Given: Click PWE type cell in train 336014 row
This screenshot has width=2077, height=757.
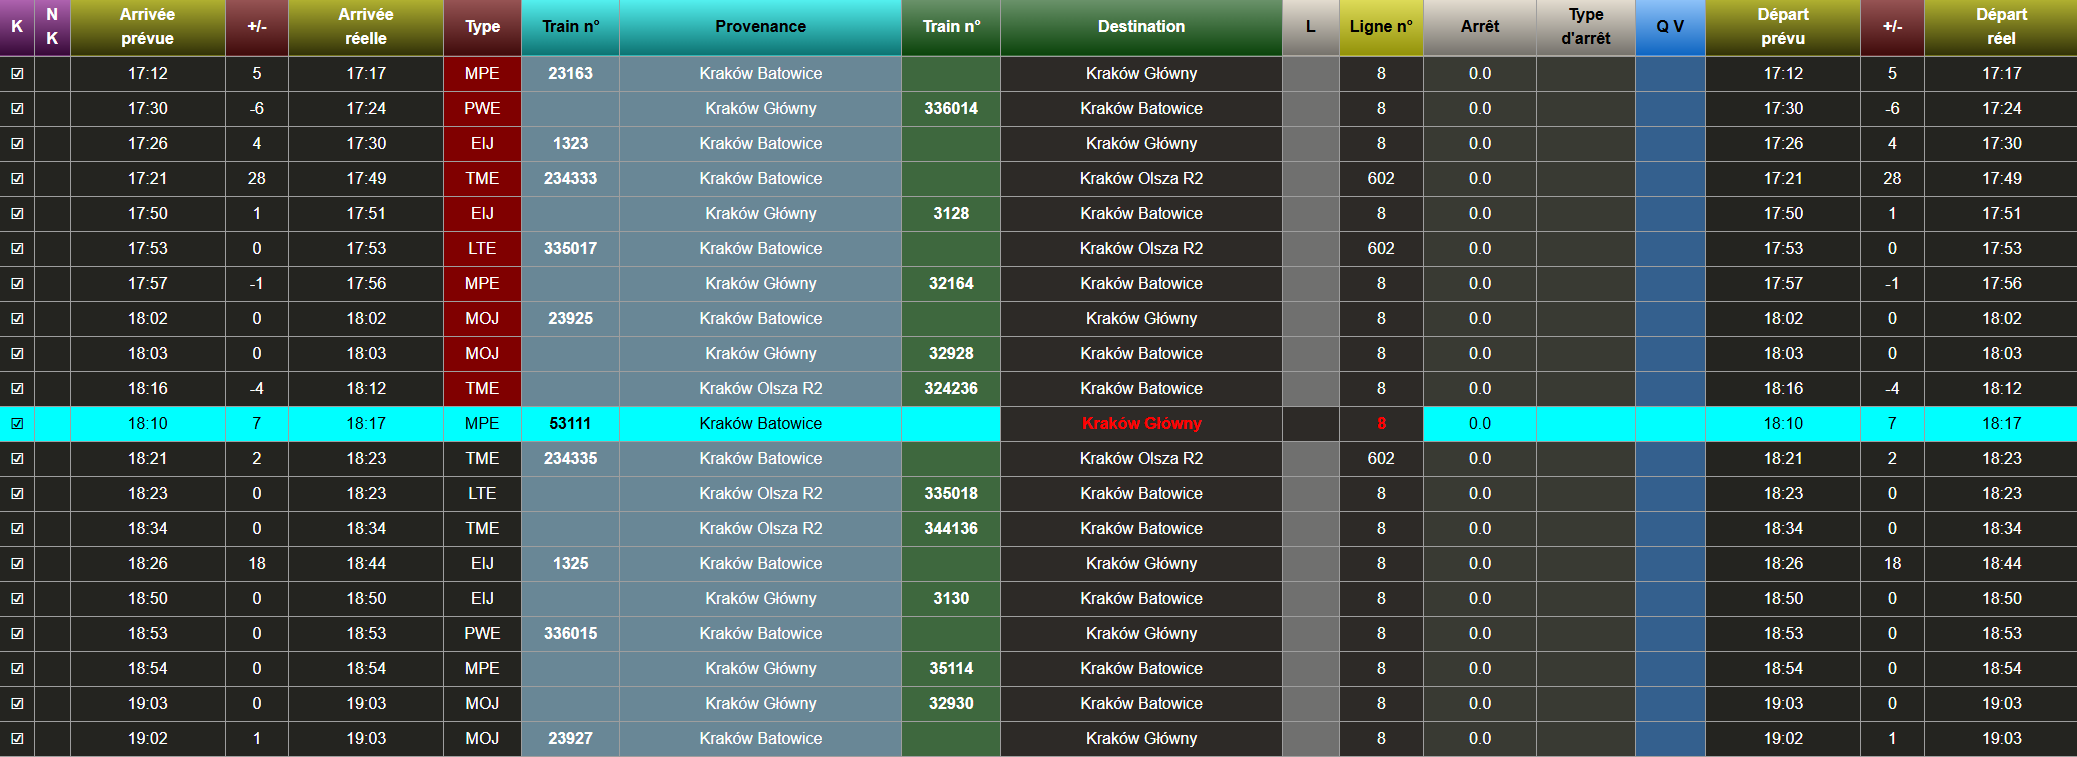Looking at the screenshot, I should point(482,108).
